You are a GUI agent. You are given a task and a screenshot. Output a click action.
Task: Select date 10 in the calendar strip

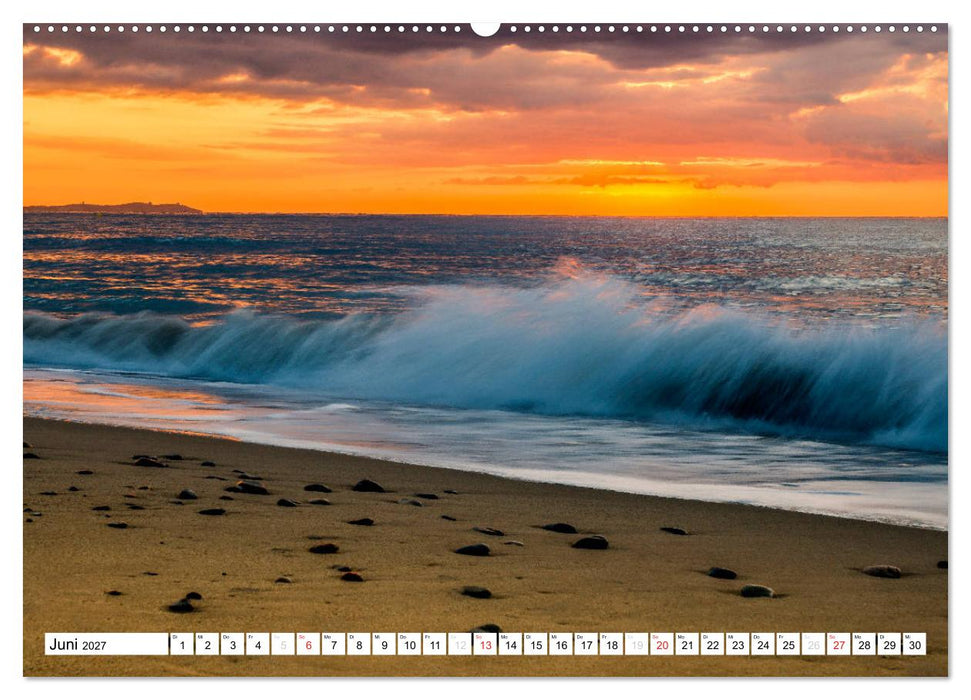coord(409,644)
